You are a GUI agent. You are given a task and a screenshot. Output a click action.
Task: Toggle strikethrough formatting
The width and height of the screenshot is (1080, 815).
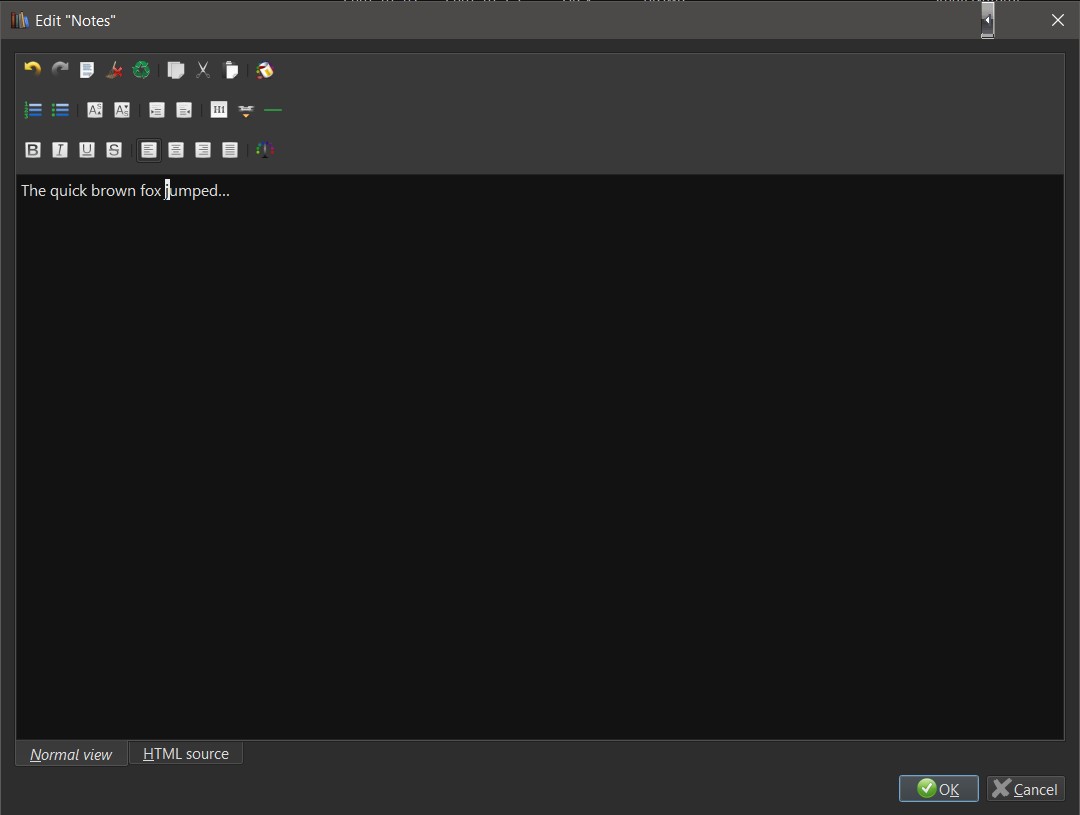pyautogui.click(x=114, y=149)
